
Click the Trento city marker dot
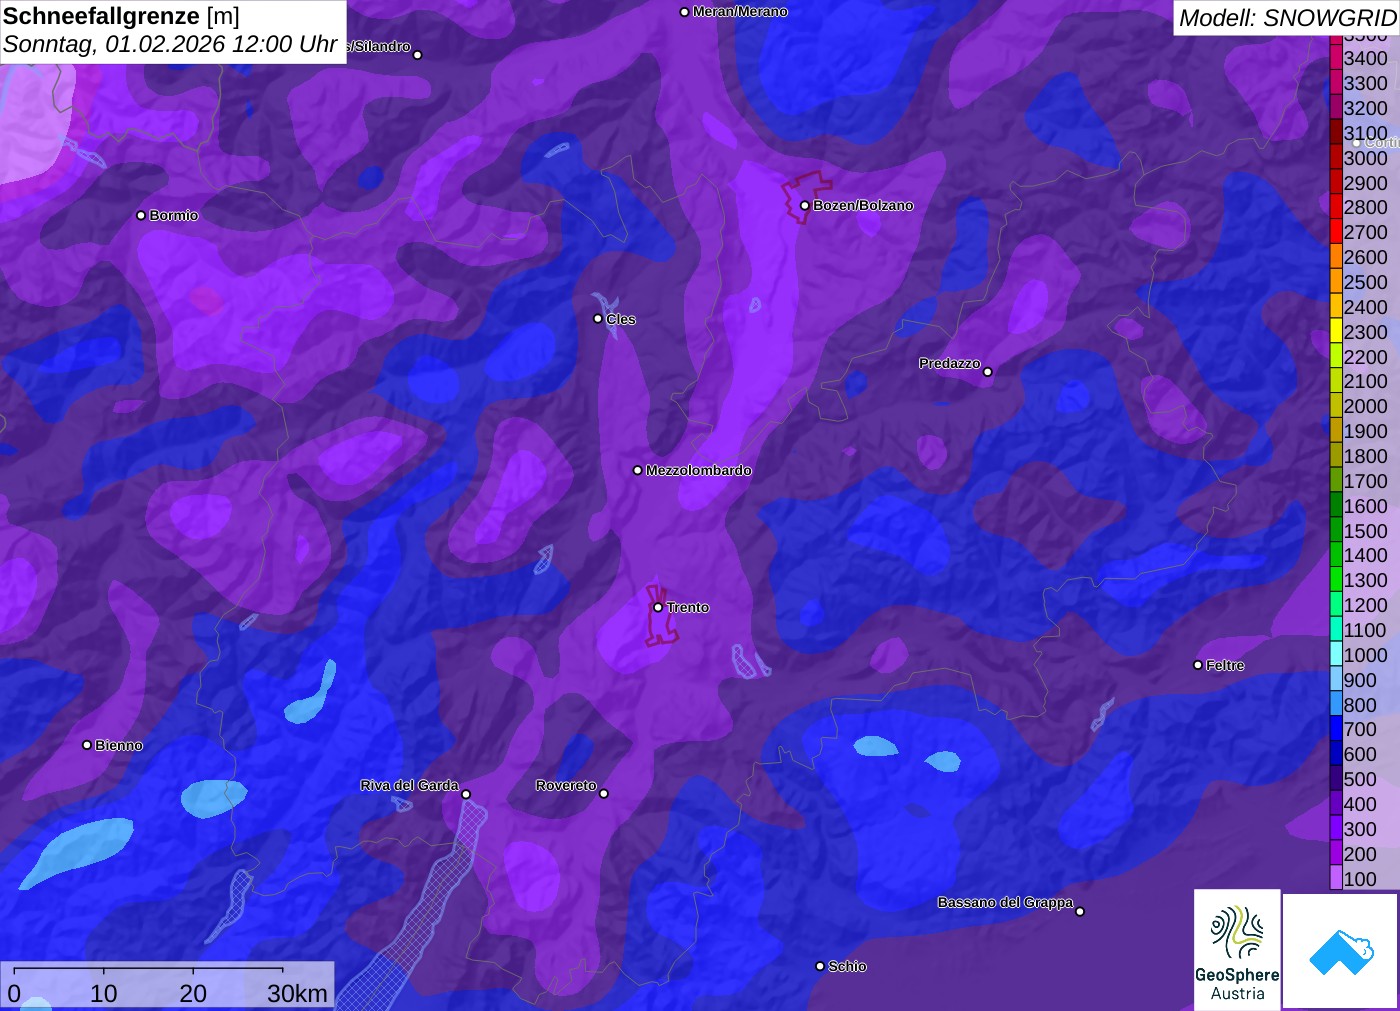tap(658, 608)
